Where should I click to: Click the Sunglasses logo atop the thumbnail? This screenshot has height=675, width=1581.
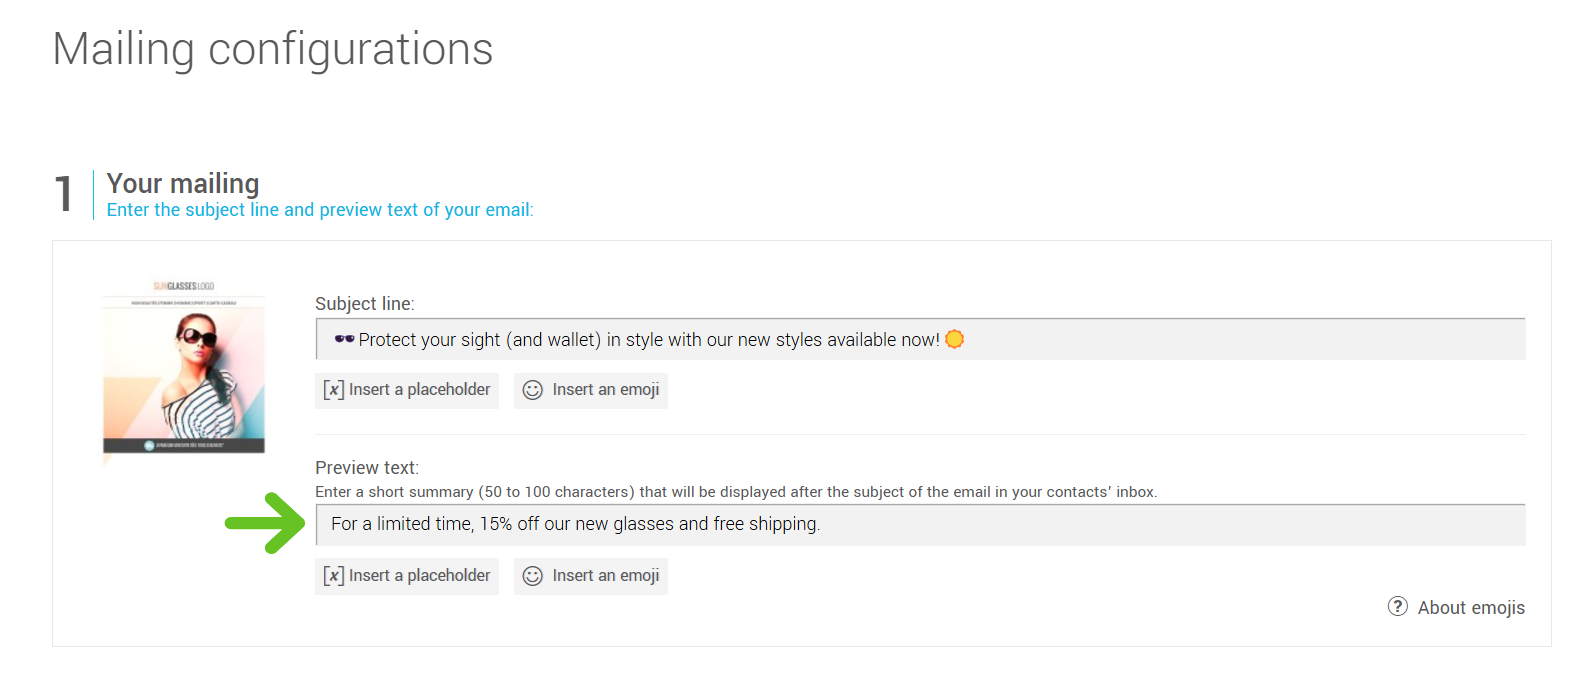click(x=183, y=286)
